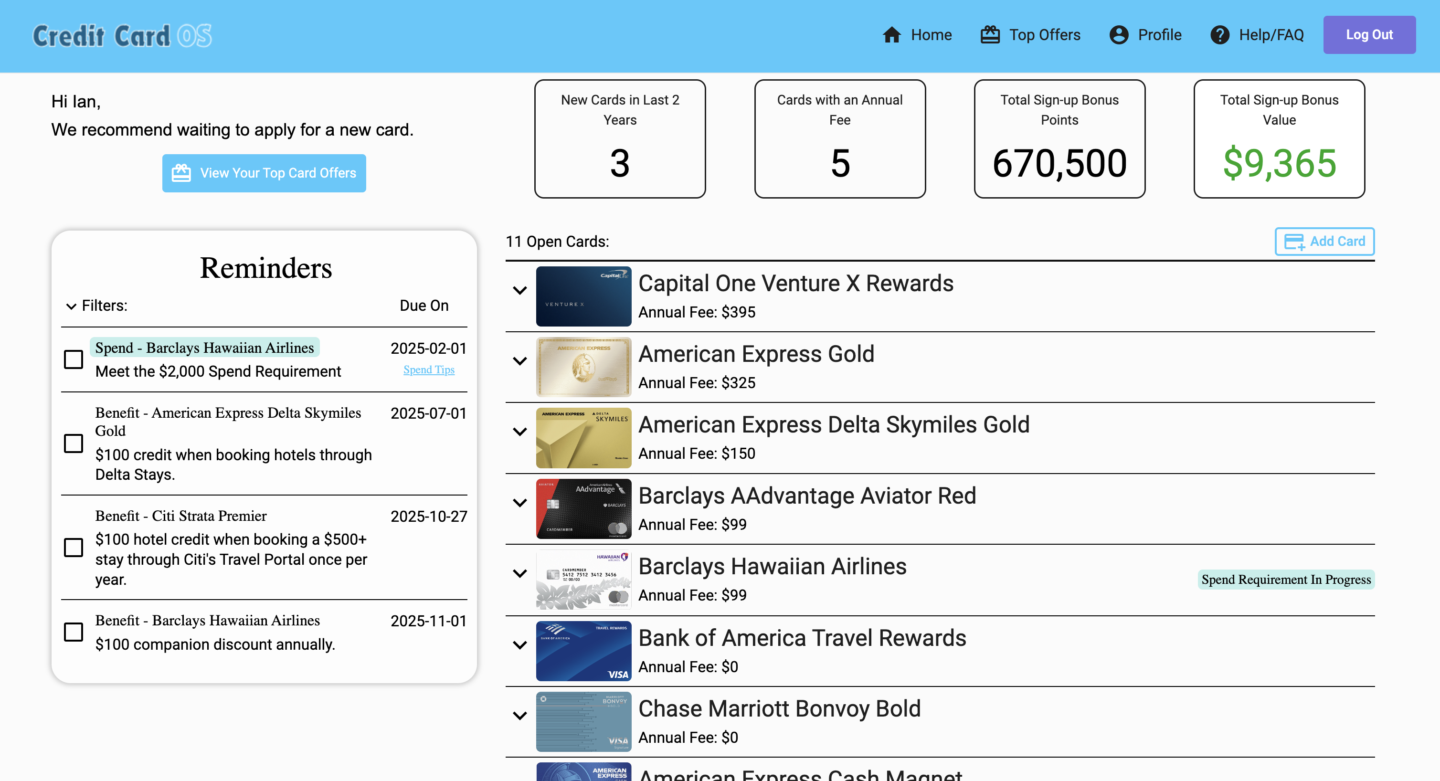Click the Total Sign-up Bonus Value stat

click(x=1280, y=139)
